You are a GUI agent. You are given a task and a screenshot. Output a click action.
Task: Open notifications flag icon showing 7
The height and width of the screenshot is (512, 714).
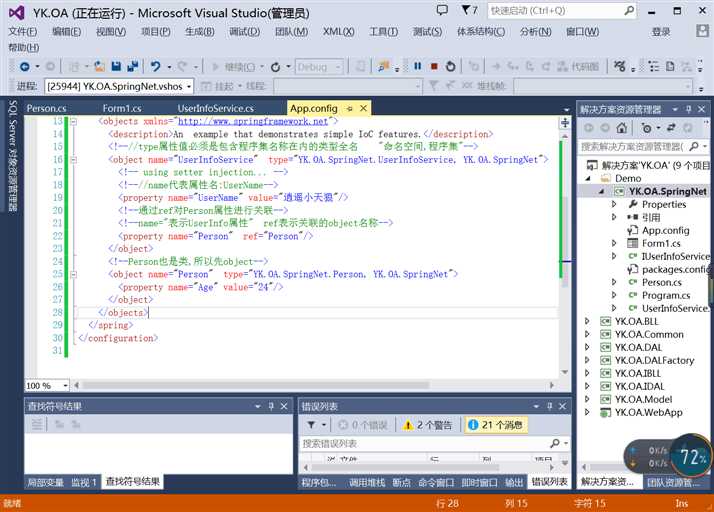click(x=469, y=10)
